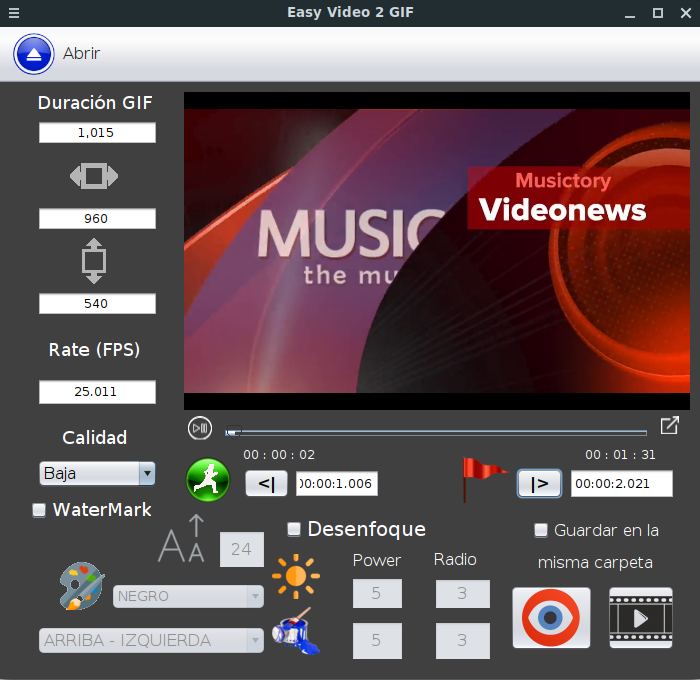Maximize the Easy Video 2 GIF window
This screenshot has width=700, height=680.
pyautogui.click(x=658, y=13)
